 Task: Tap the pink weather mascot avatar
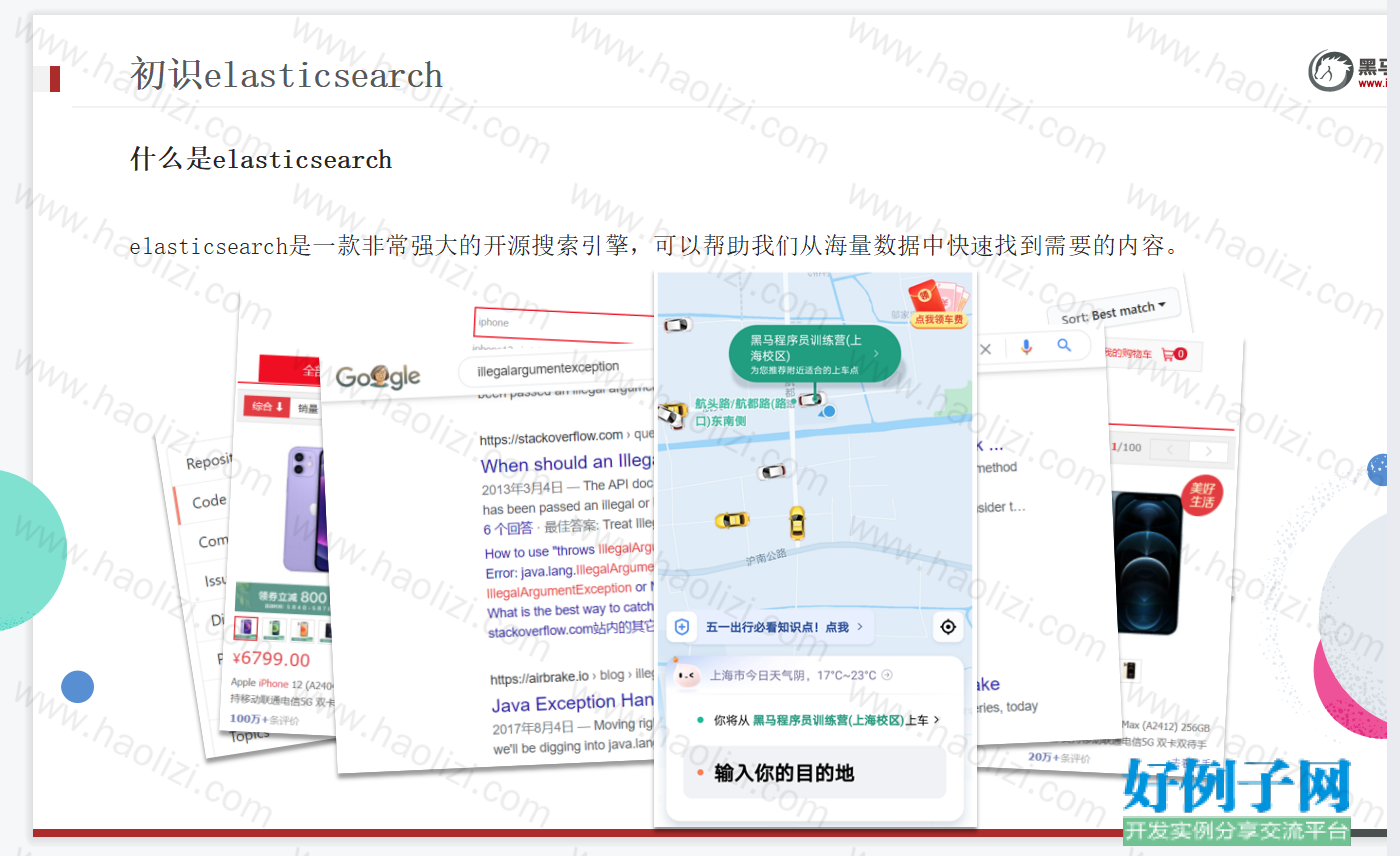(x=686, y=674)
